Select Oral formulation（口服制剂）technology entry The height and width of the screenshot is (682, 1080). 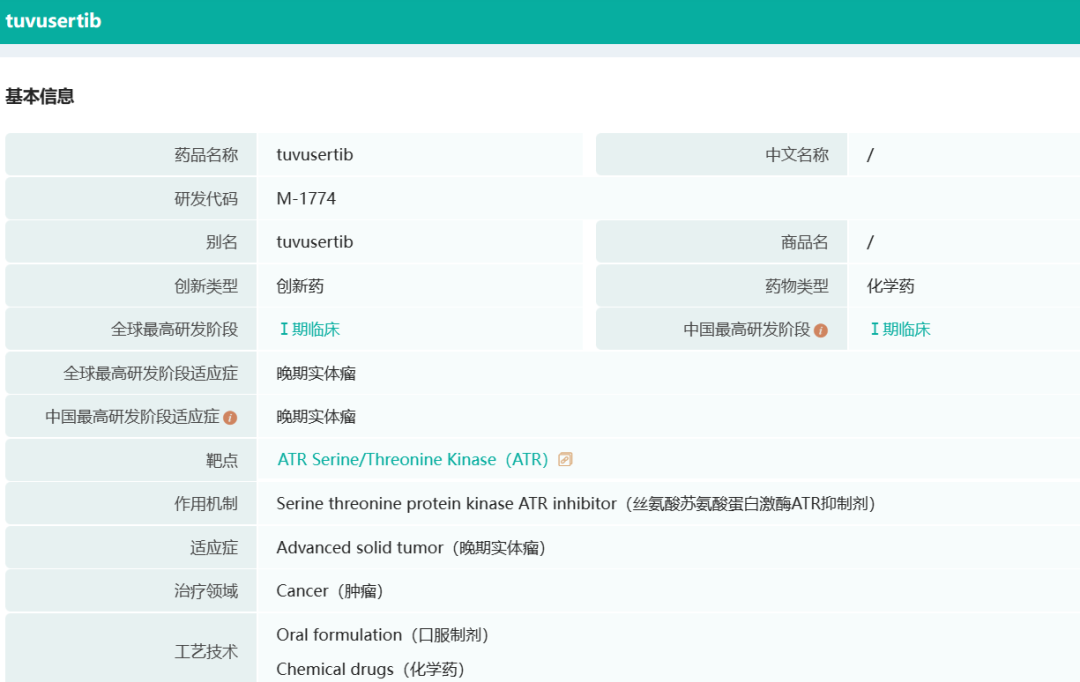point(382,635)
